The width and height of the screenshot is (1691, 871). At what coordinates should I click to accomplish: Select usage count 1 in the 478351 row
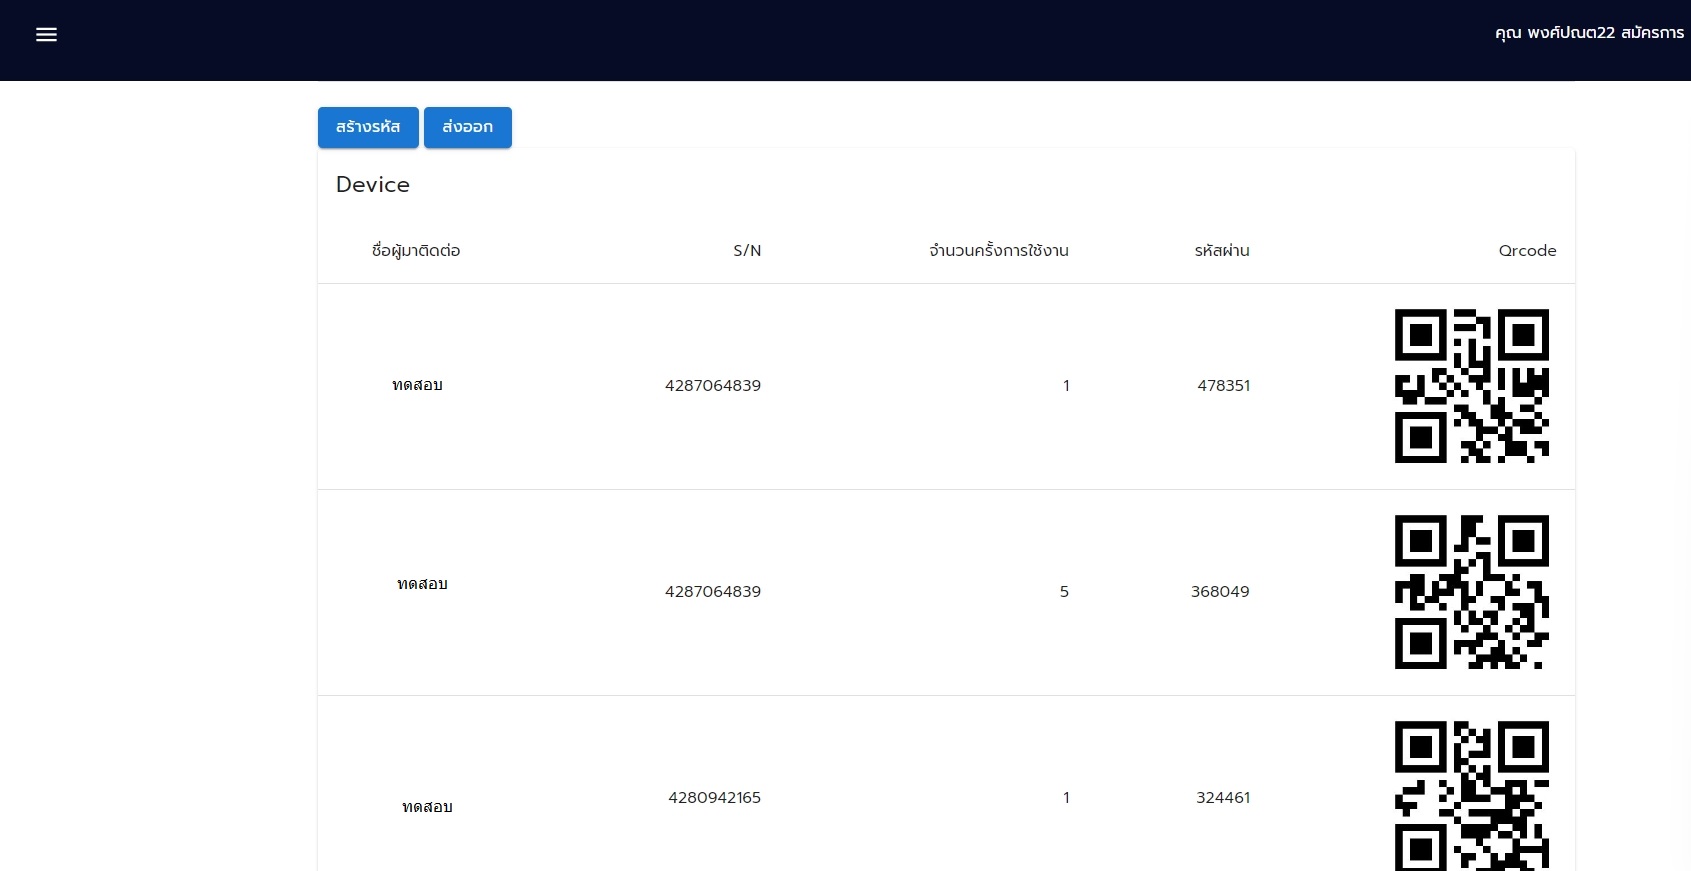[x=1066, y=386]
